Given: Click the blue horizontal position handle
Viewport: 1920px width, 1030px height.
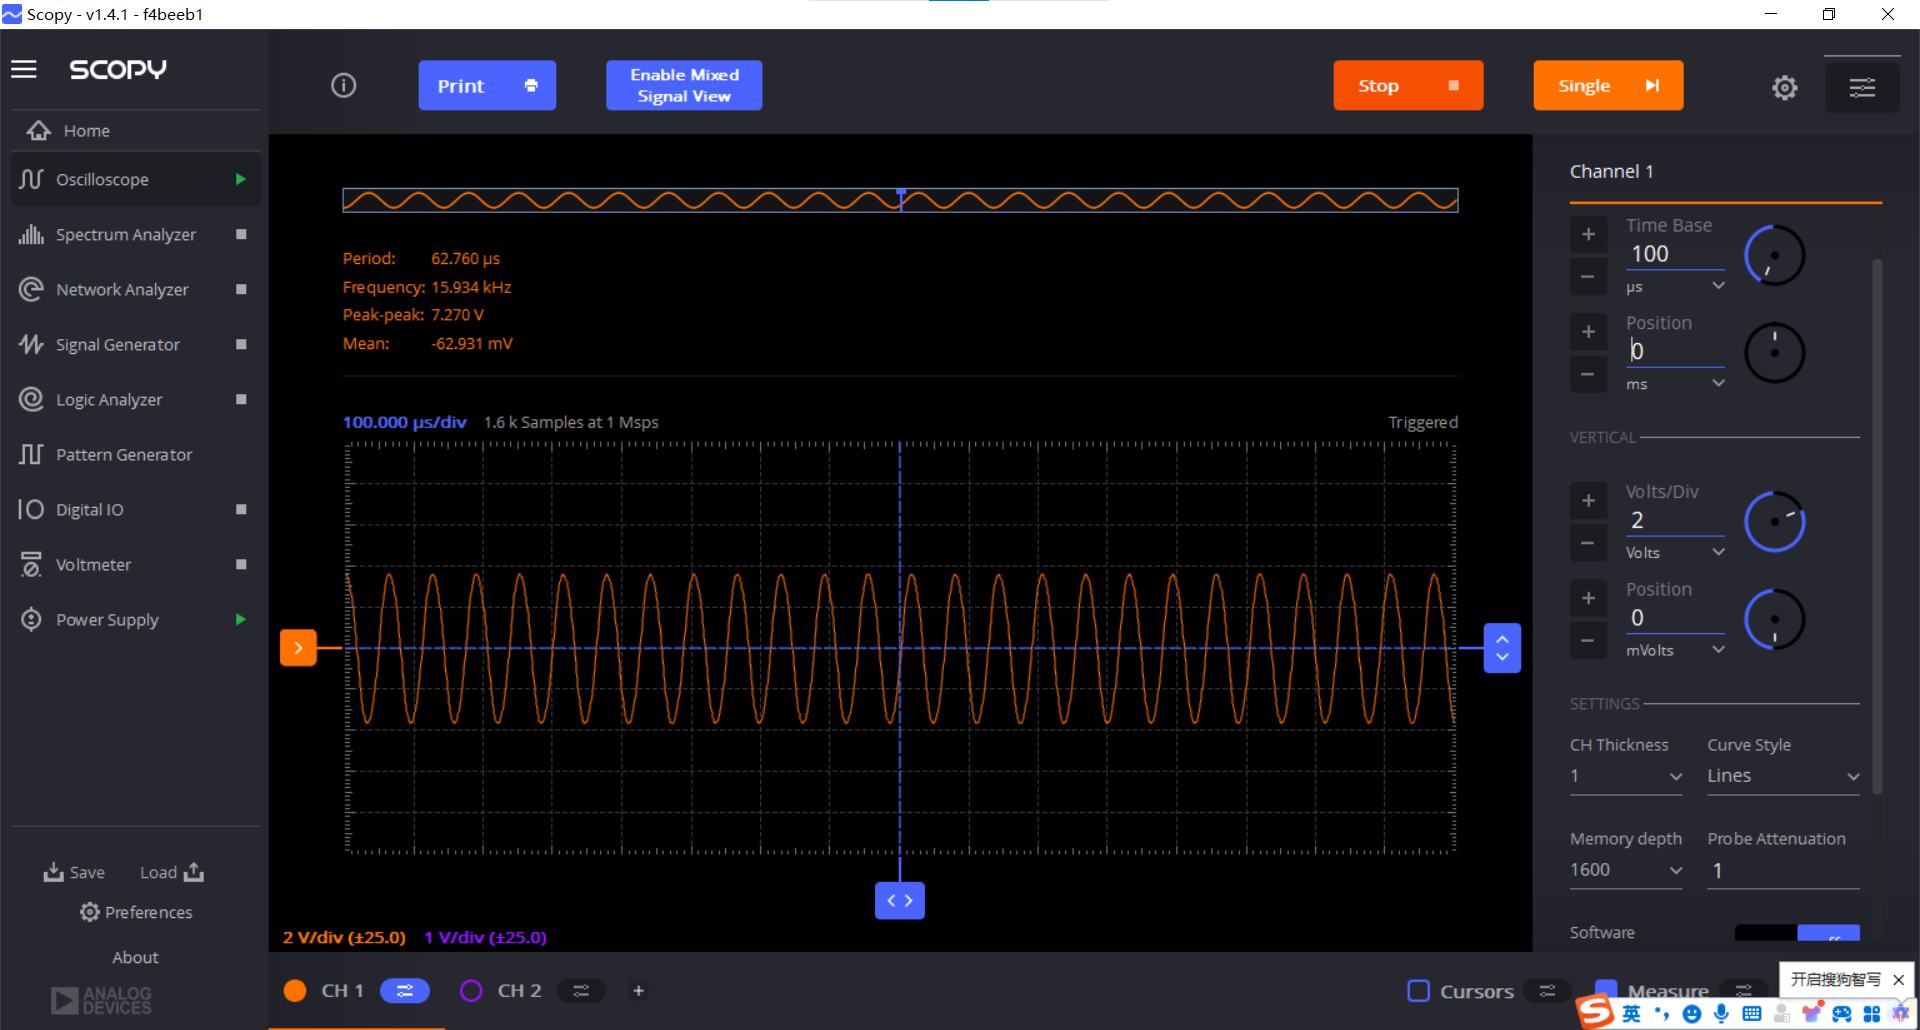Looking at the screenshot, I should 900,901.
